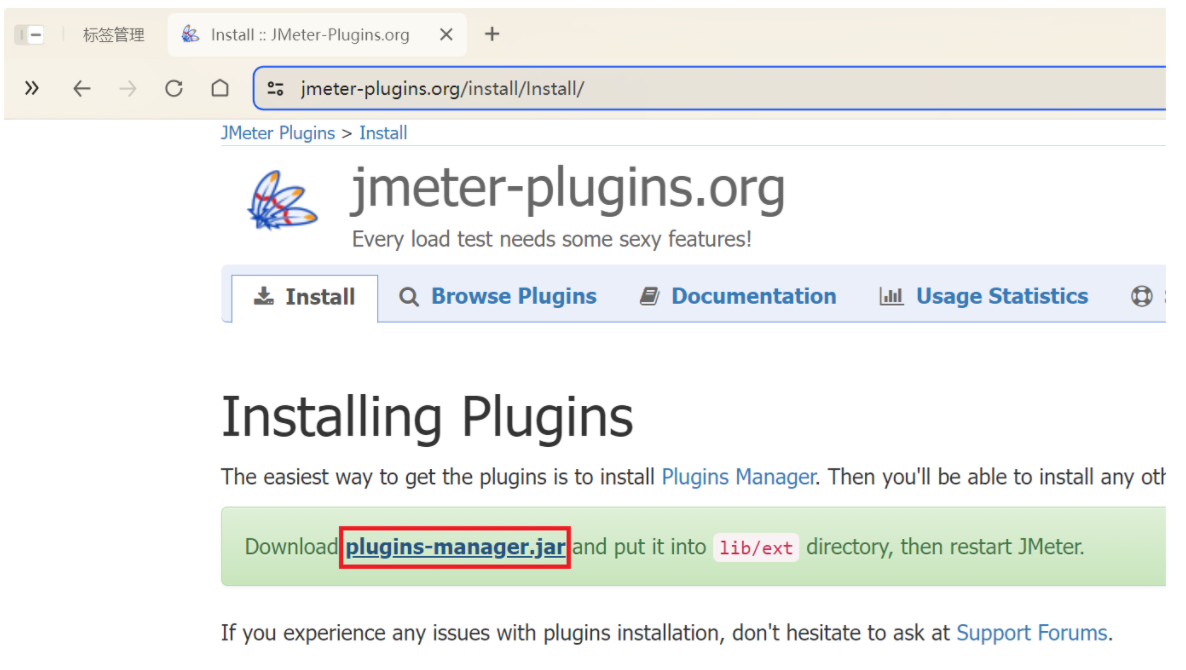Click the tab manager toggle icon

[x=29, y=34]
